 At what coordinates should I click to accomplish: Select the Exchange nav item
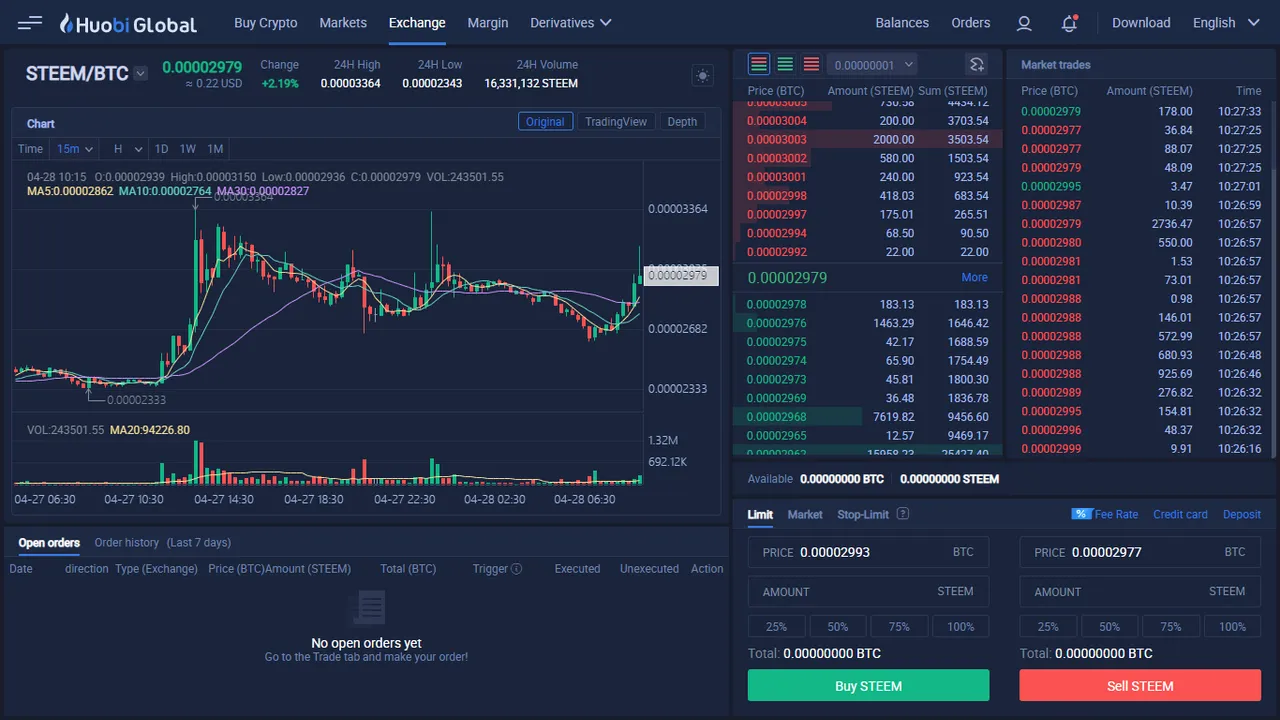417,22
